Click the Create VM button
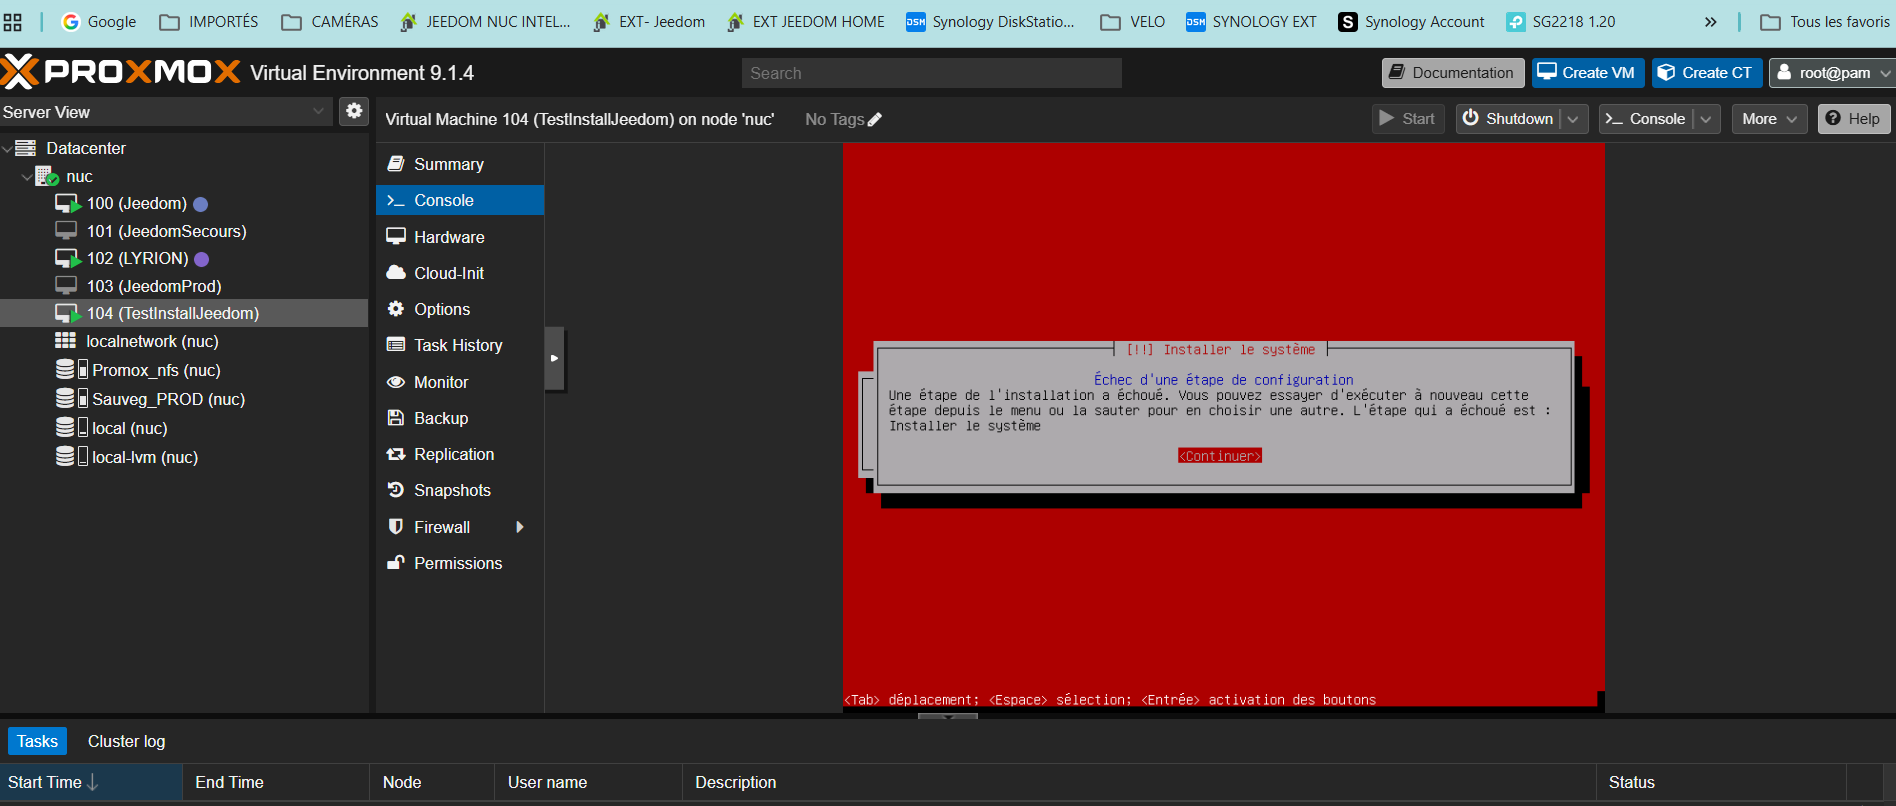Image resolution: width=1896 pixels, height=806 pixels. pyautogui.click(x=1586, y=73)
